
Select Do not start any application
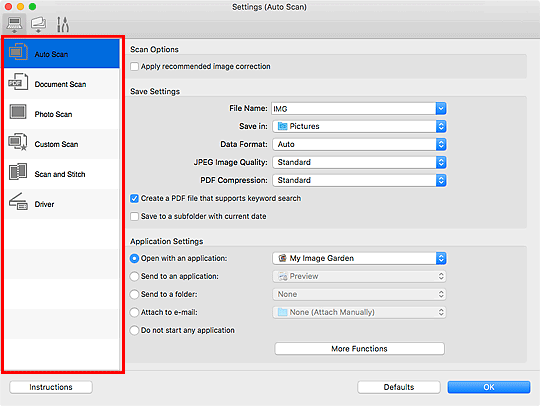(134, 330)
